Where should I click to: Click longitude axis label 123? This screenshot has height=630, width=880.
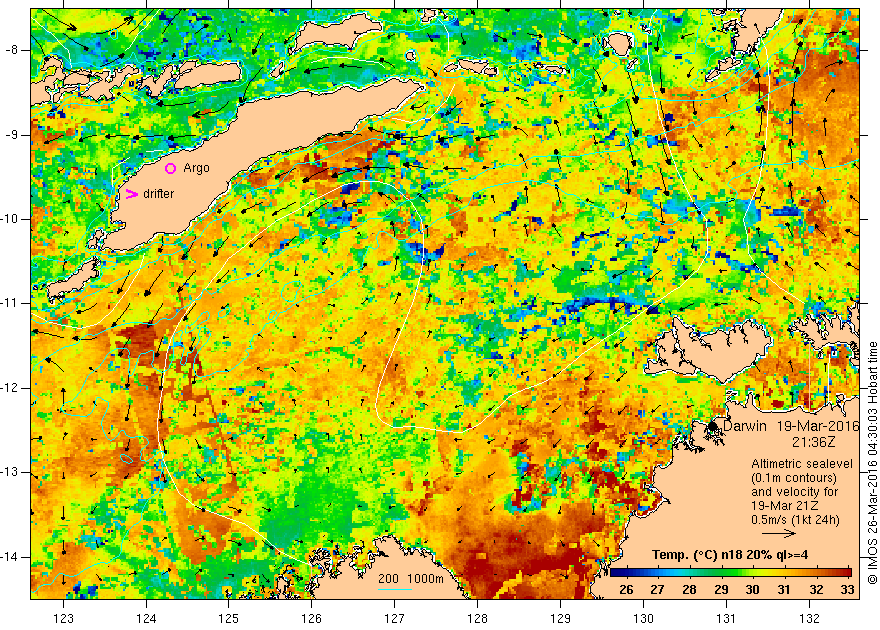click(x=63, y=618)
